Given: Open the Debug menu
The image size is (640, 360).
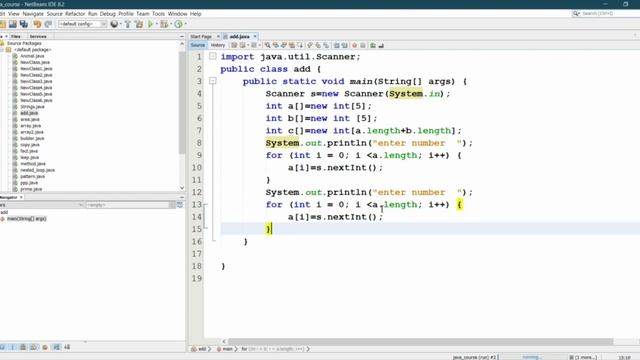Looking at the screenshot, I should 108,13.
